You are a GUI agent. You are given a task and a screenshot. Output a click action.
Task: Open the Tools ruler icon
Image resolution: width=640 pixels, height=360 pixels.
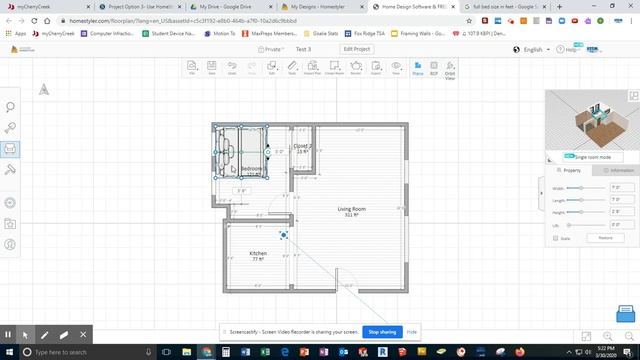[292, 67]
